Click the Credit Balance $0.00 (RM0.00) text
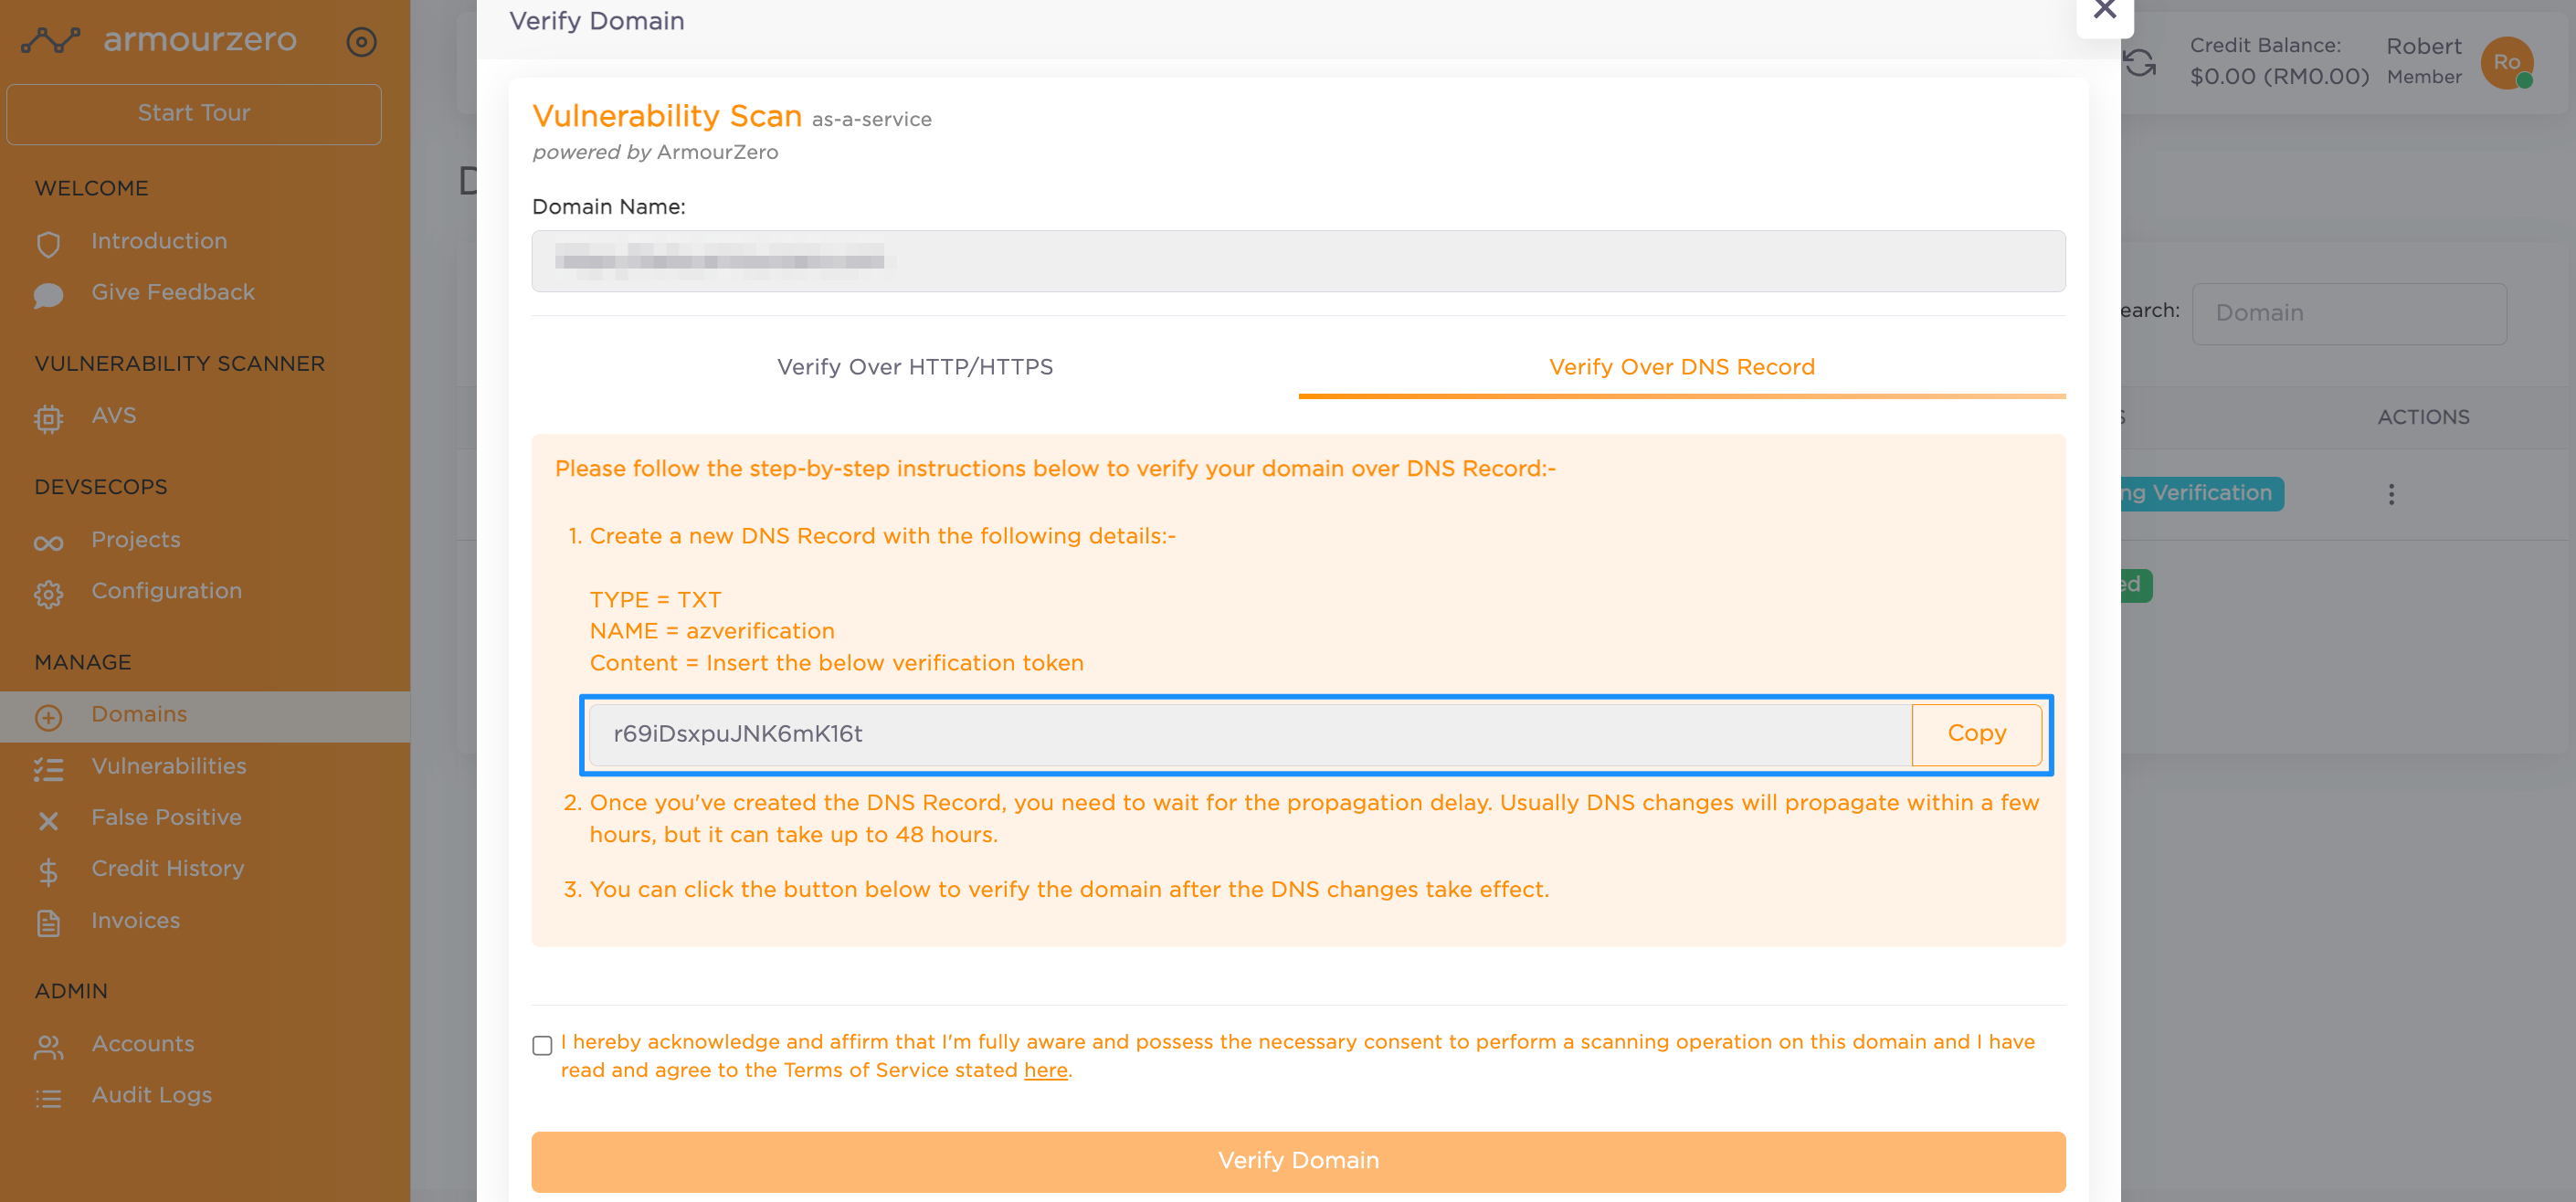This screenshot has width=2576, height=1202. pyautogui.click(x=2278, y=77)
